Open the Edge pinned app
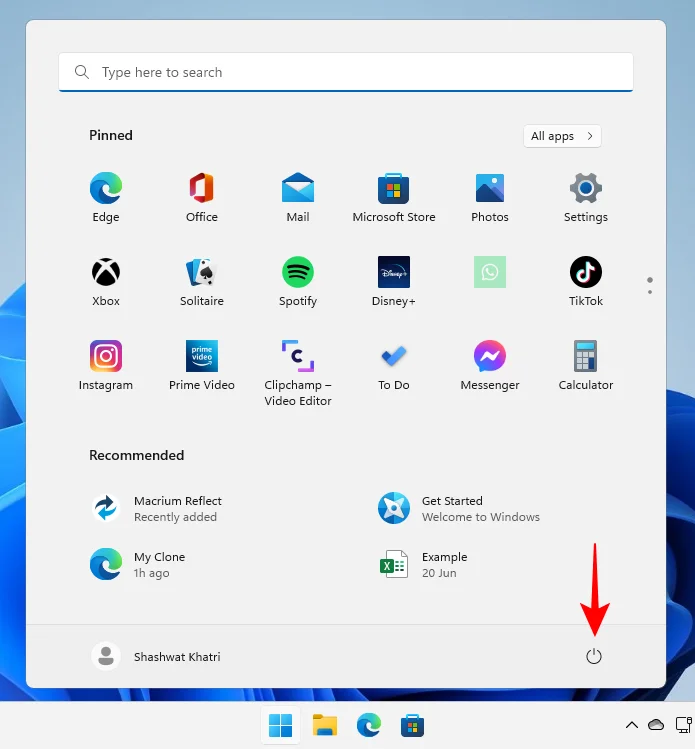The height and width of the screenshot is (749, 695). [x=106, y=197]
